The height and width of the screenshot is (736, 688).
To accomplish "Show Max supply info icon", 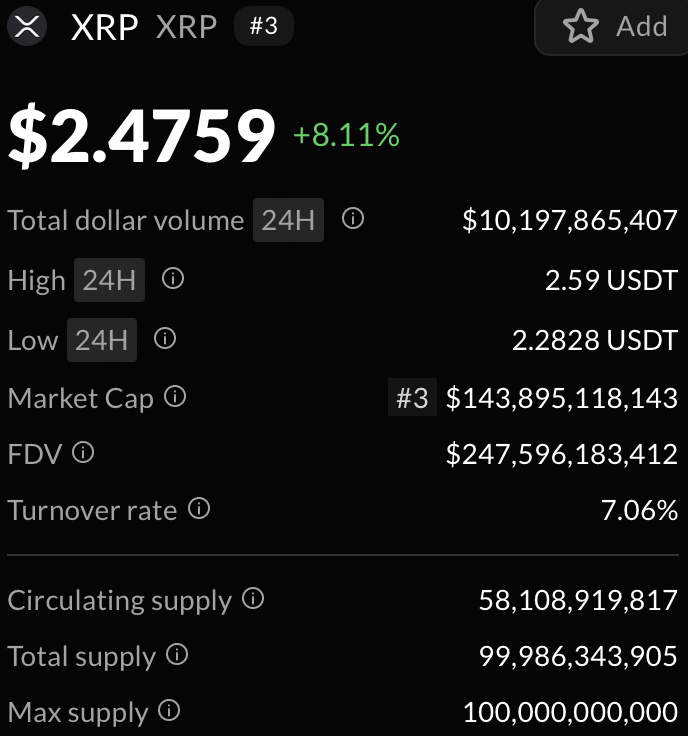I will point(170,712).
